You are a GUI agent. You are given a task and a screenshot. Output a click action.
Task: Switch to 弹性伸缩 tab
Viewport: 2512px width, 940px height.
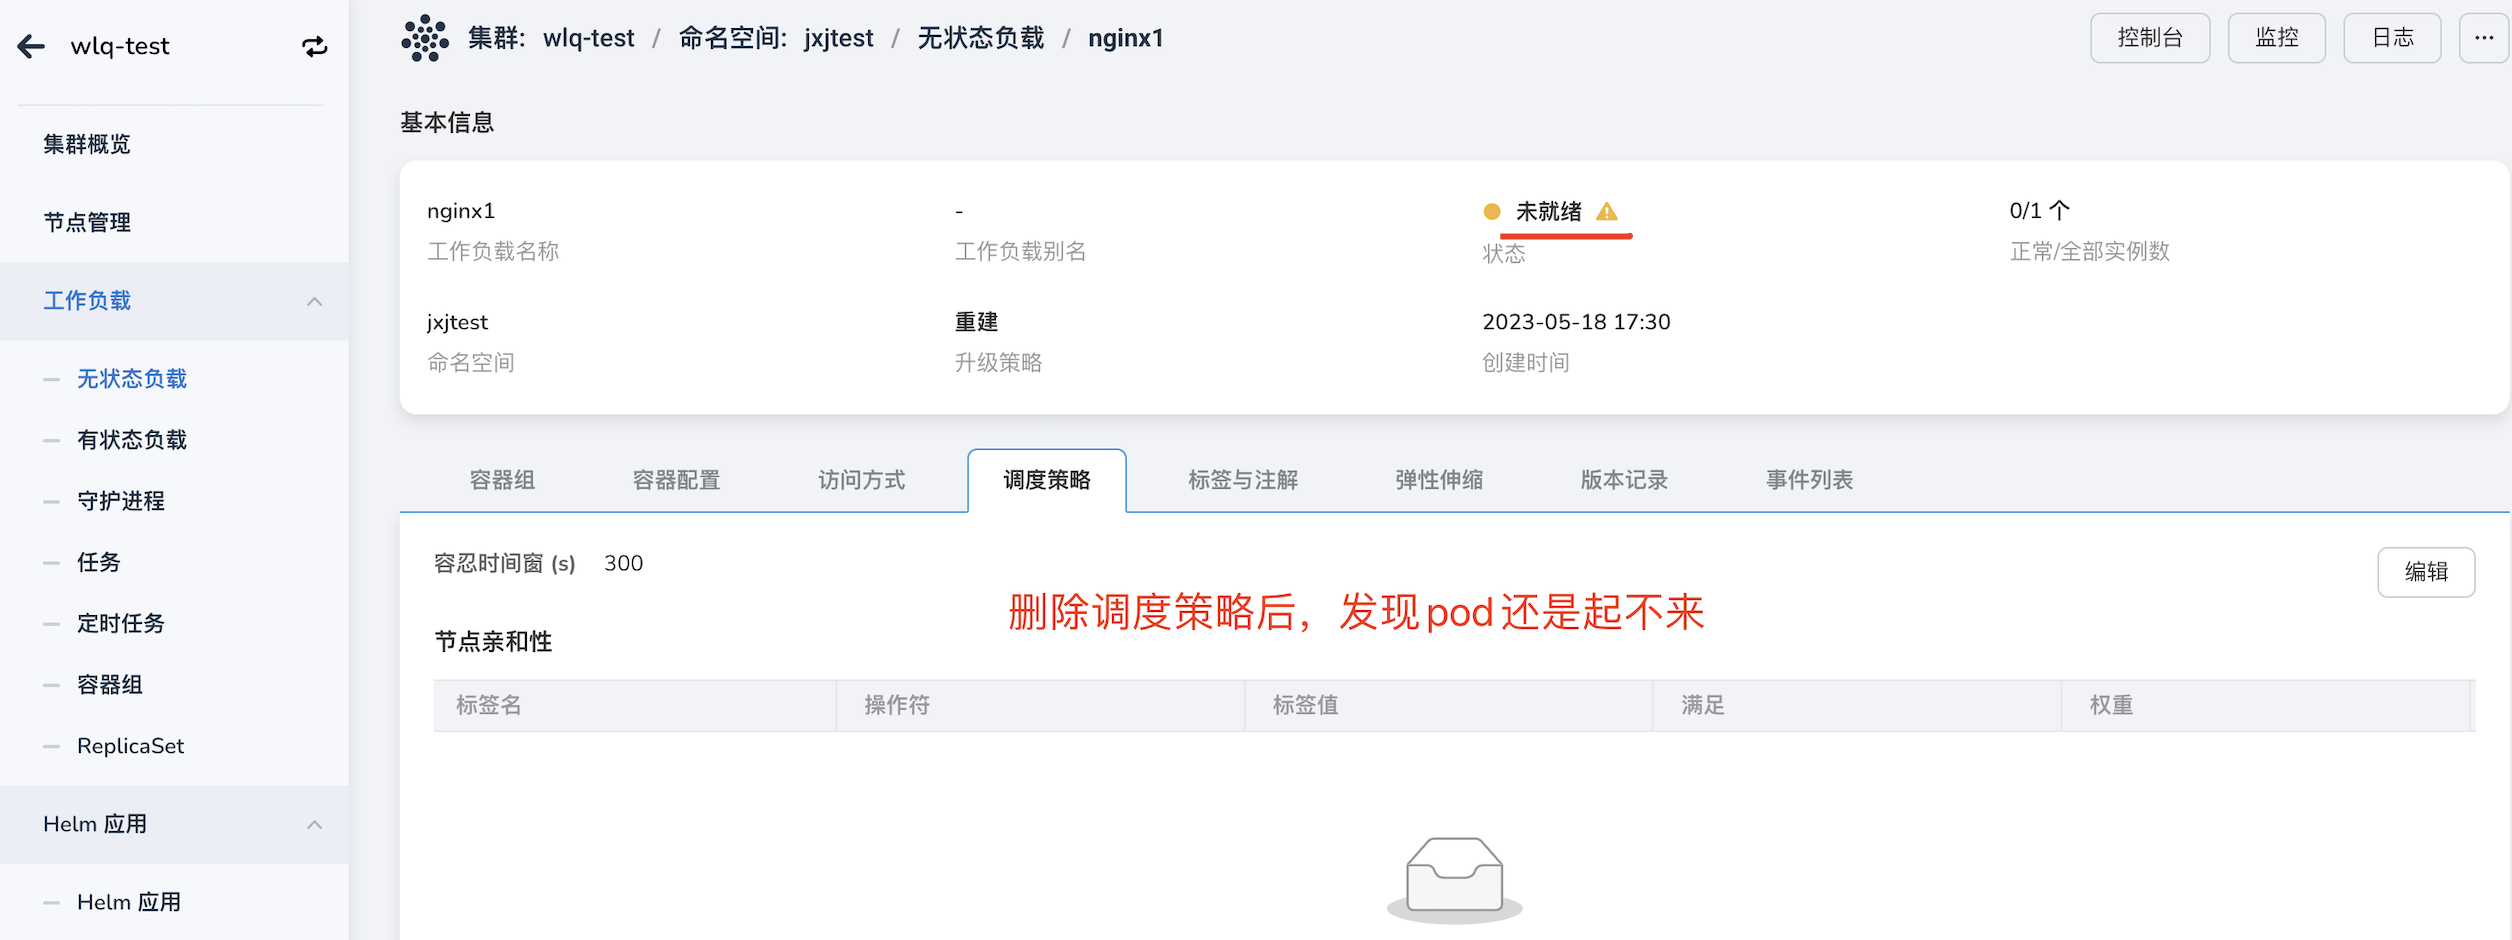1439,480
